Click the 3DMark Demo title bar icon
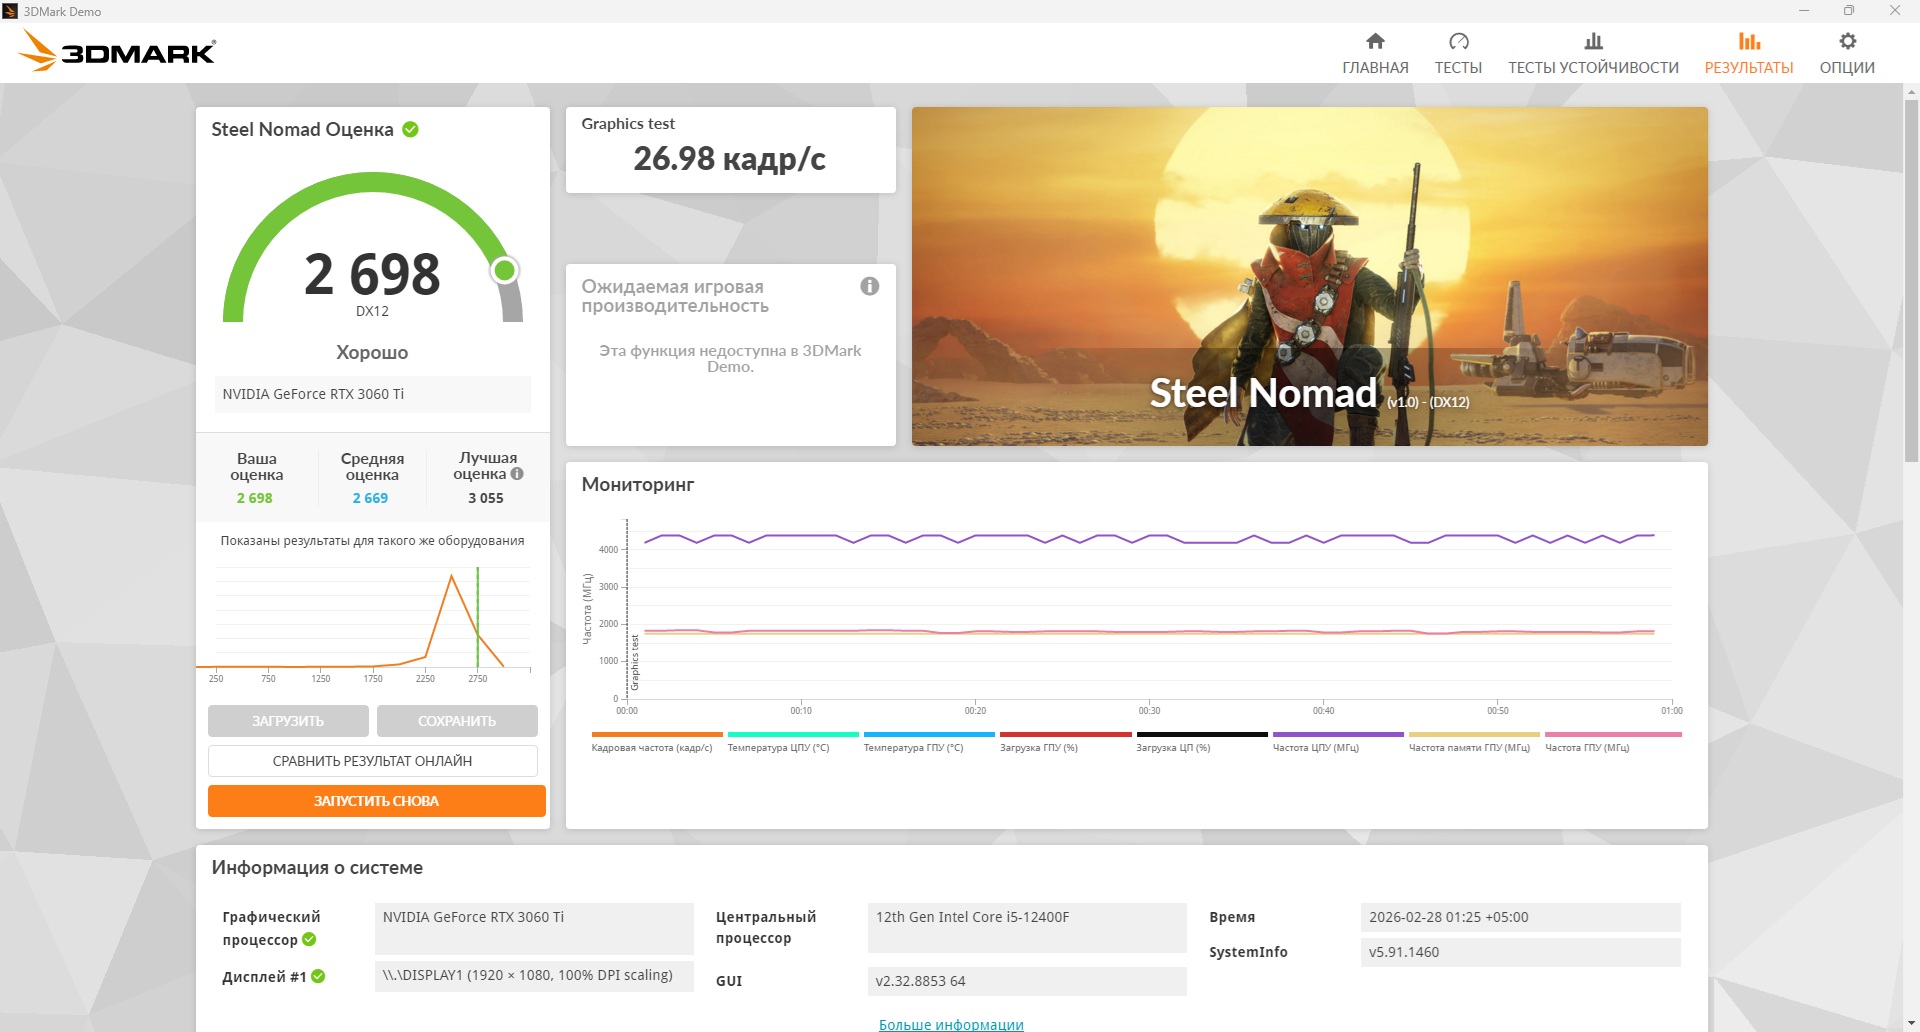Viewport: 1920px width, 1032px height. click(10, 11)
